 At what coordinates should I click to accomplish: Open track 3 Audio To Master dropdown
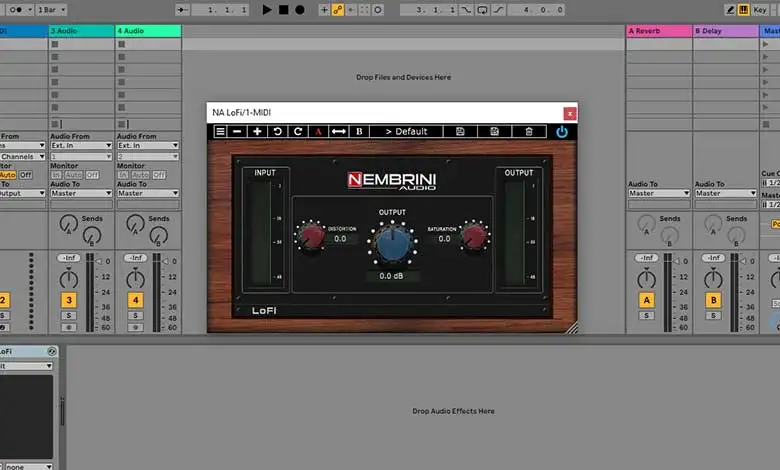pos(81,193)
